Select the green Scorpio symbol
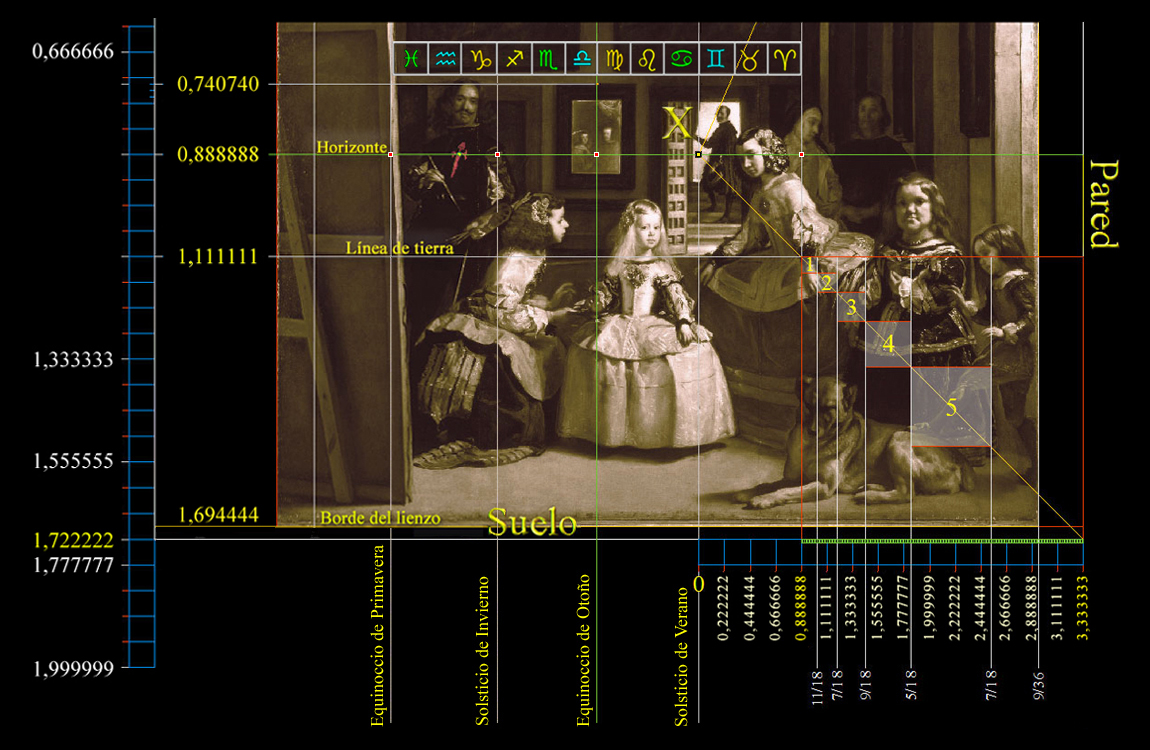Screen dimensions: 1150x750 (x=548, y=59)
